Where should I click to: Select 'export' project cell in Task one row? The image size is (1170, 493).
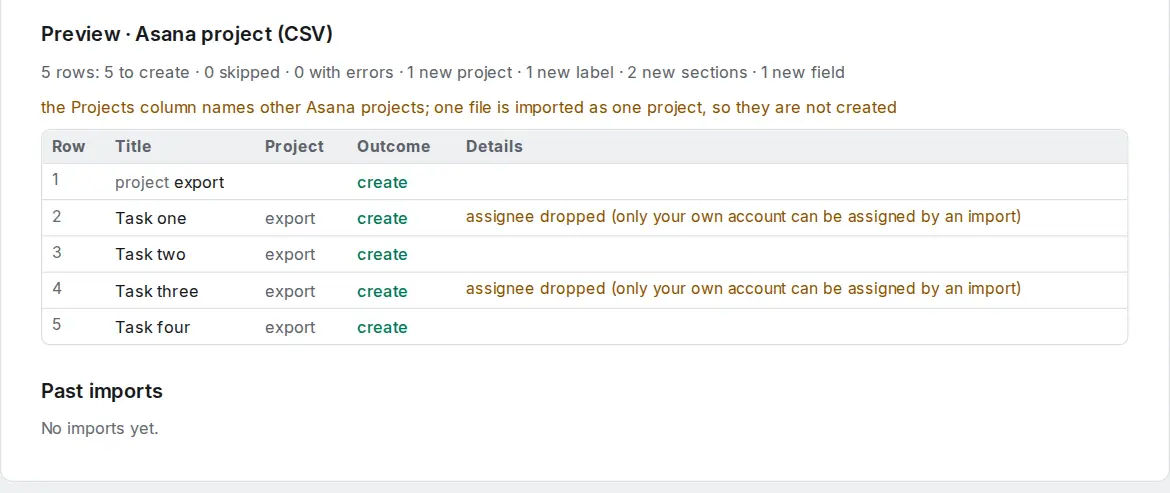tap(290, 219)
